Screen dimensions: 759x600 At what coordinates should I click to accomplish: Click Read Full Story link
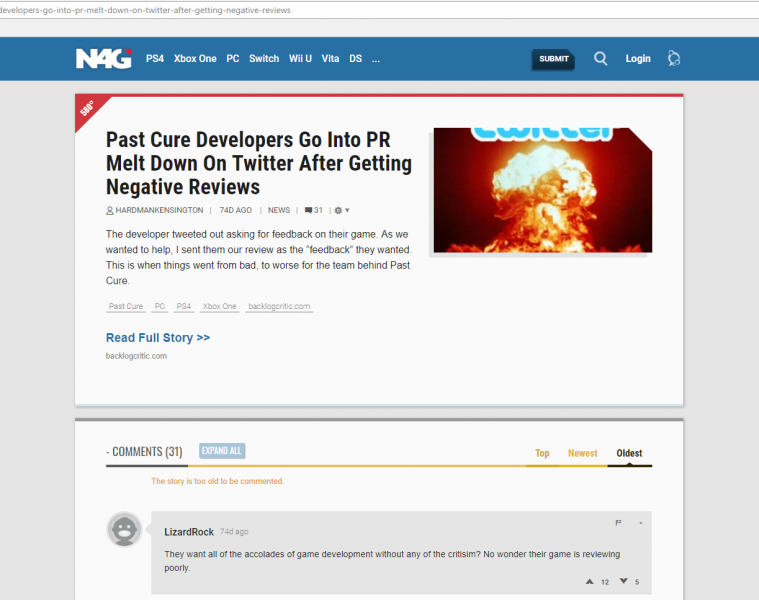pos(158,338)
